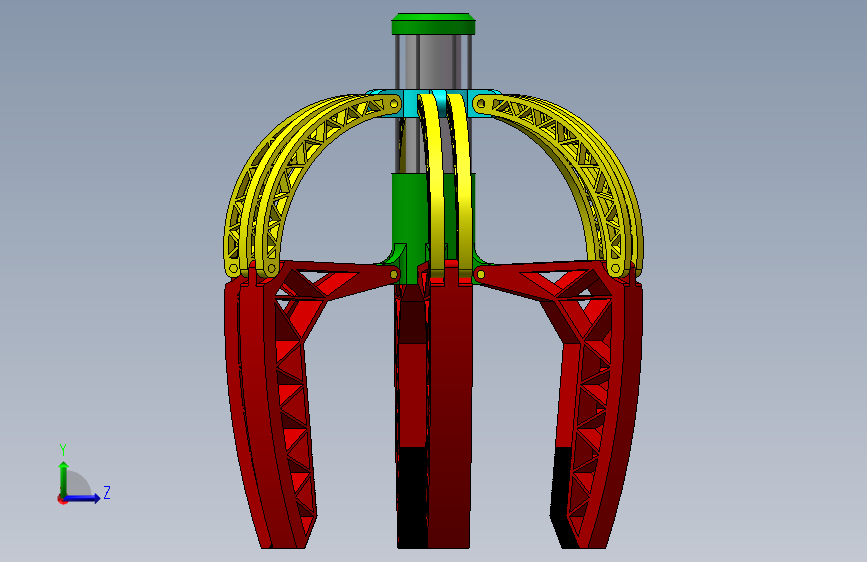Viewport: 867px width, 562px height.
Task: Select the yellow pivot pin on left red link
Action: coord(394,274)
